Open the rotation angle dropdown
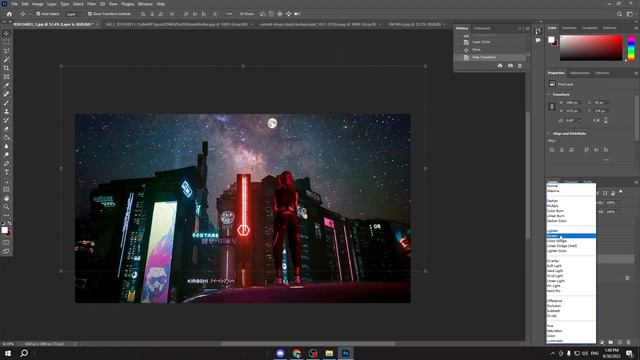Viewport: 640px width, 360px height. tap(580, 120)
